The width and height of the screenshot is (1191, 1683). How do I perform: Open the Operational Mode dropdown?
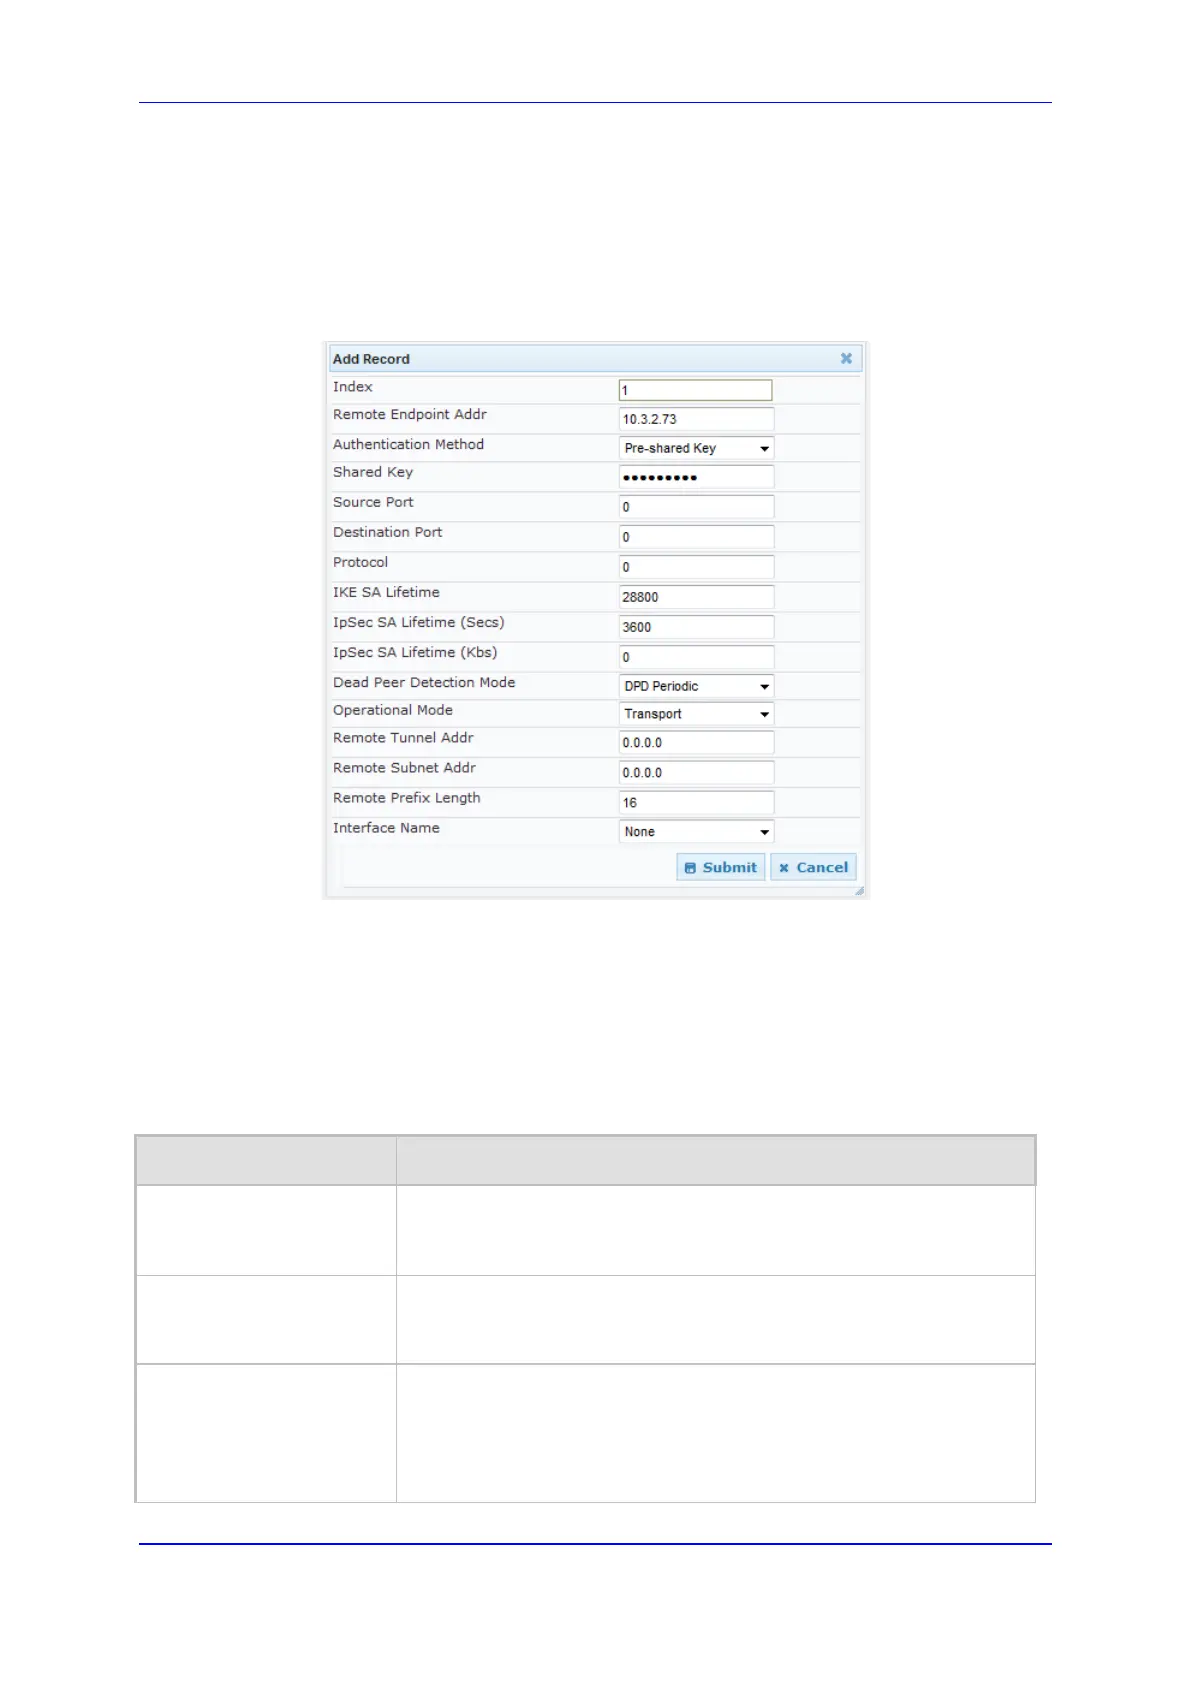click(696, 714)
